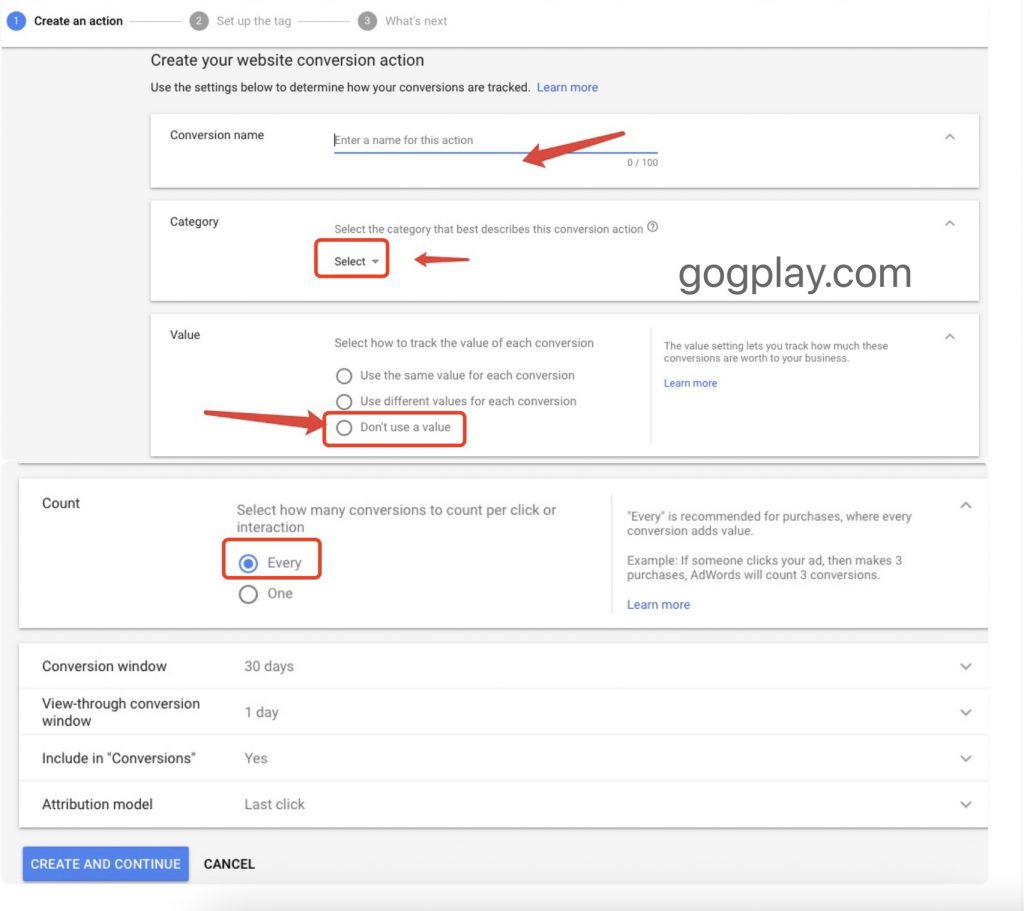Click the '1 day' view-through value
1024x911 pixels.
coord(261,712)
